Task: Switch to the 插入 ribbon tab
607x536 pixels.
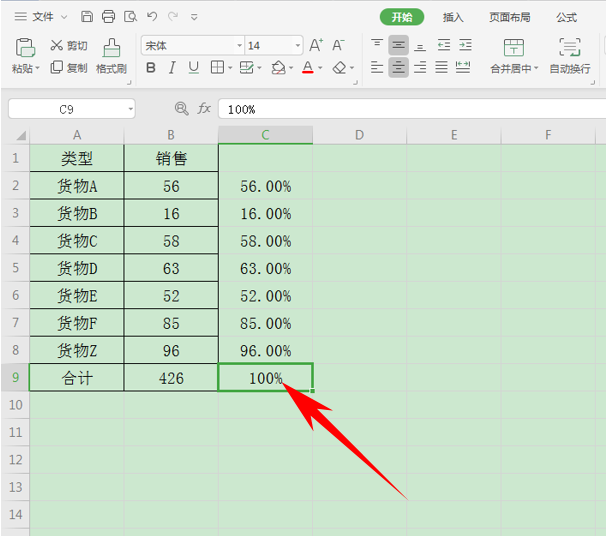Action: pyautogui.click(x=453, y=17)
